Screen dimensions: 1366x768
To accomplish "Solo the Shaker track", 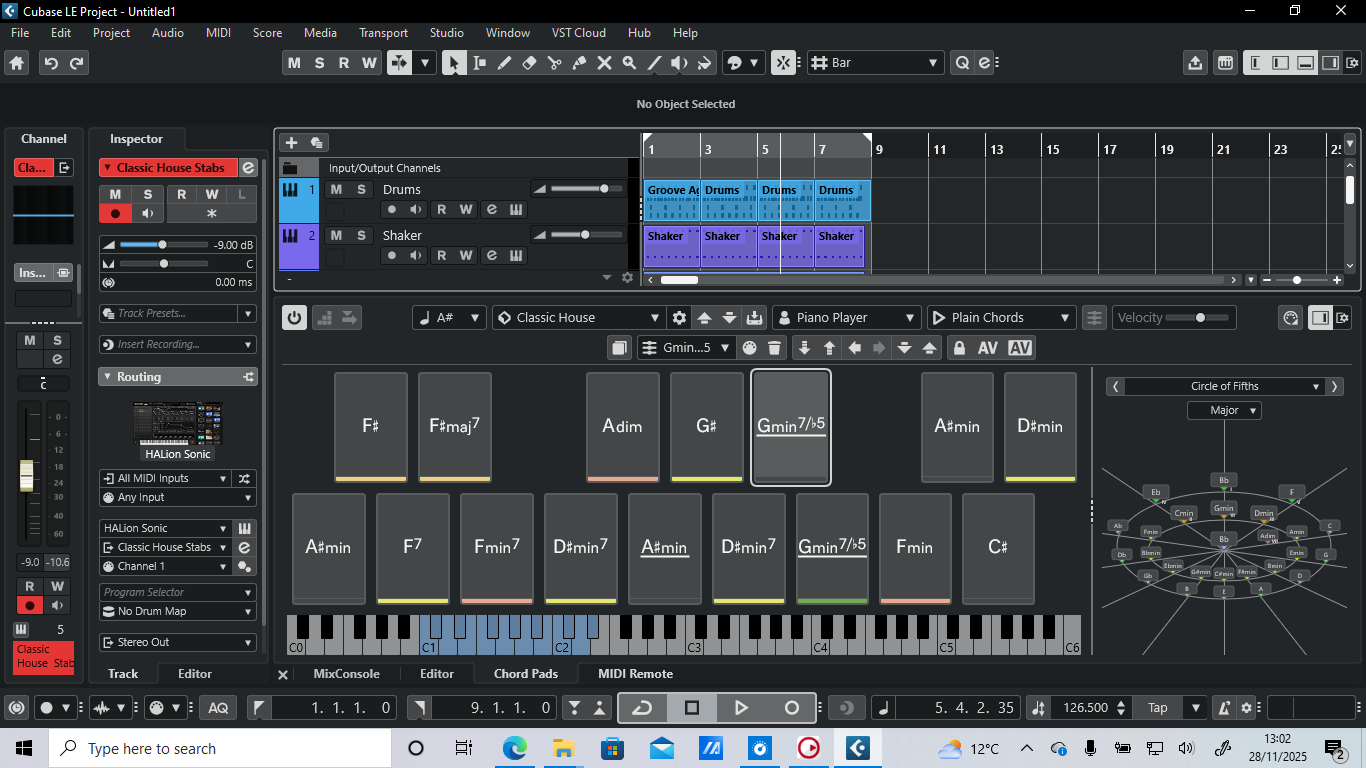I will coord(361,235).
